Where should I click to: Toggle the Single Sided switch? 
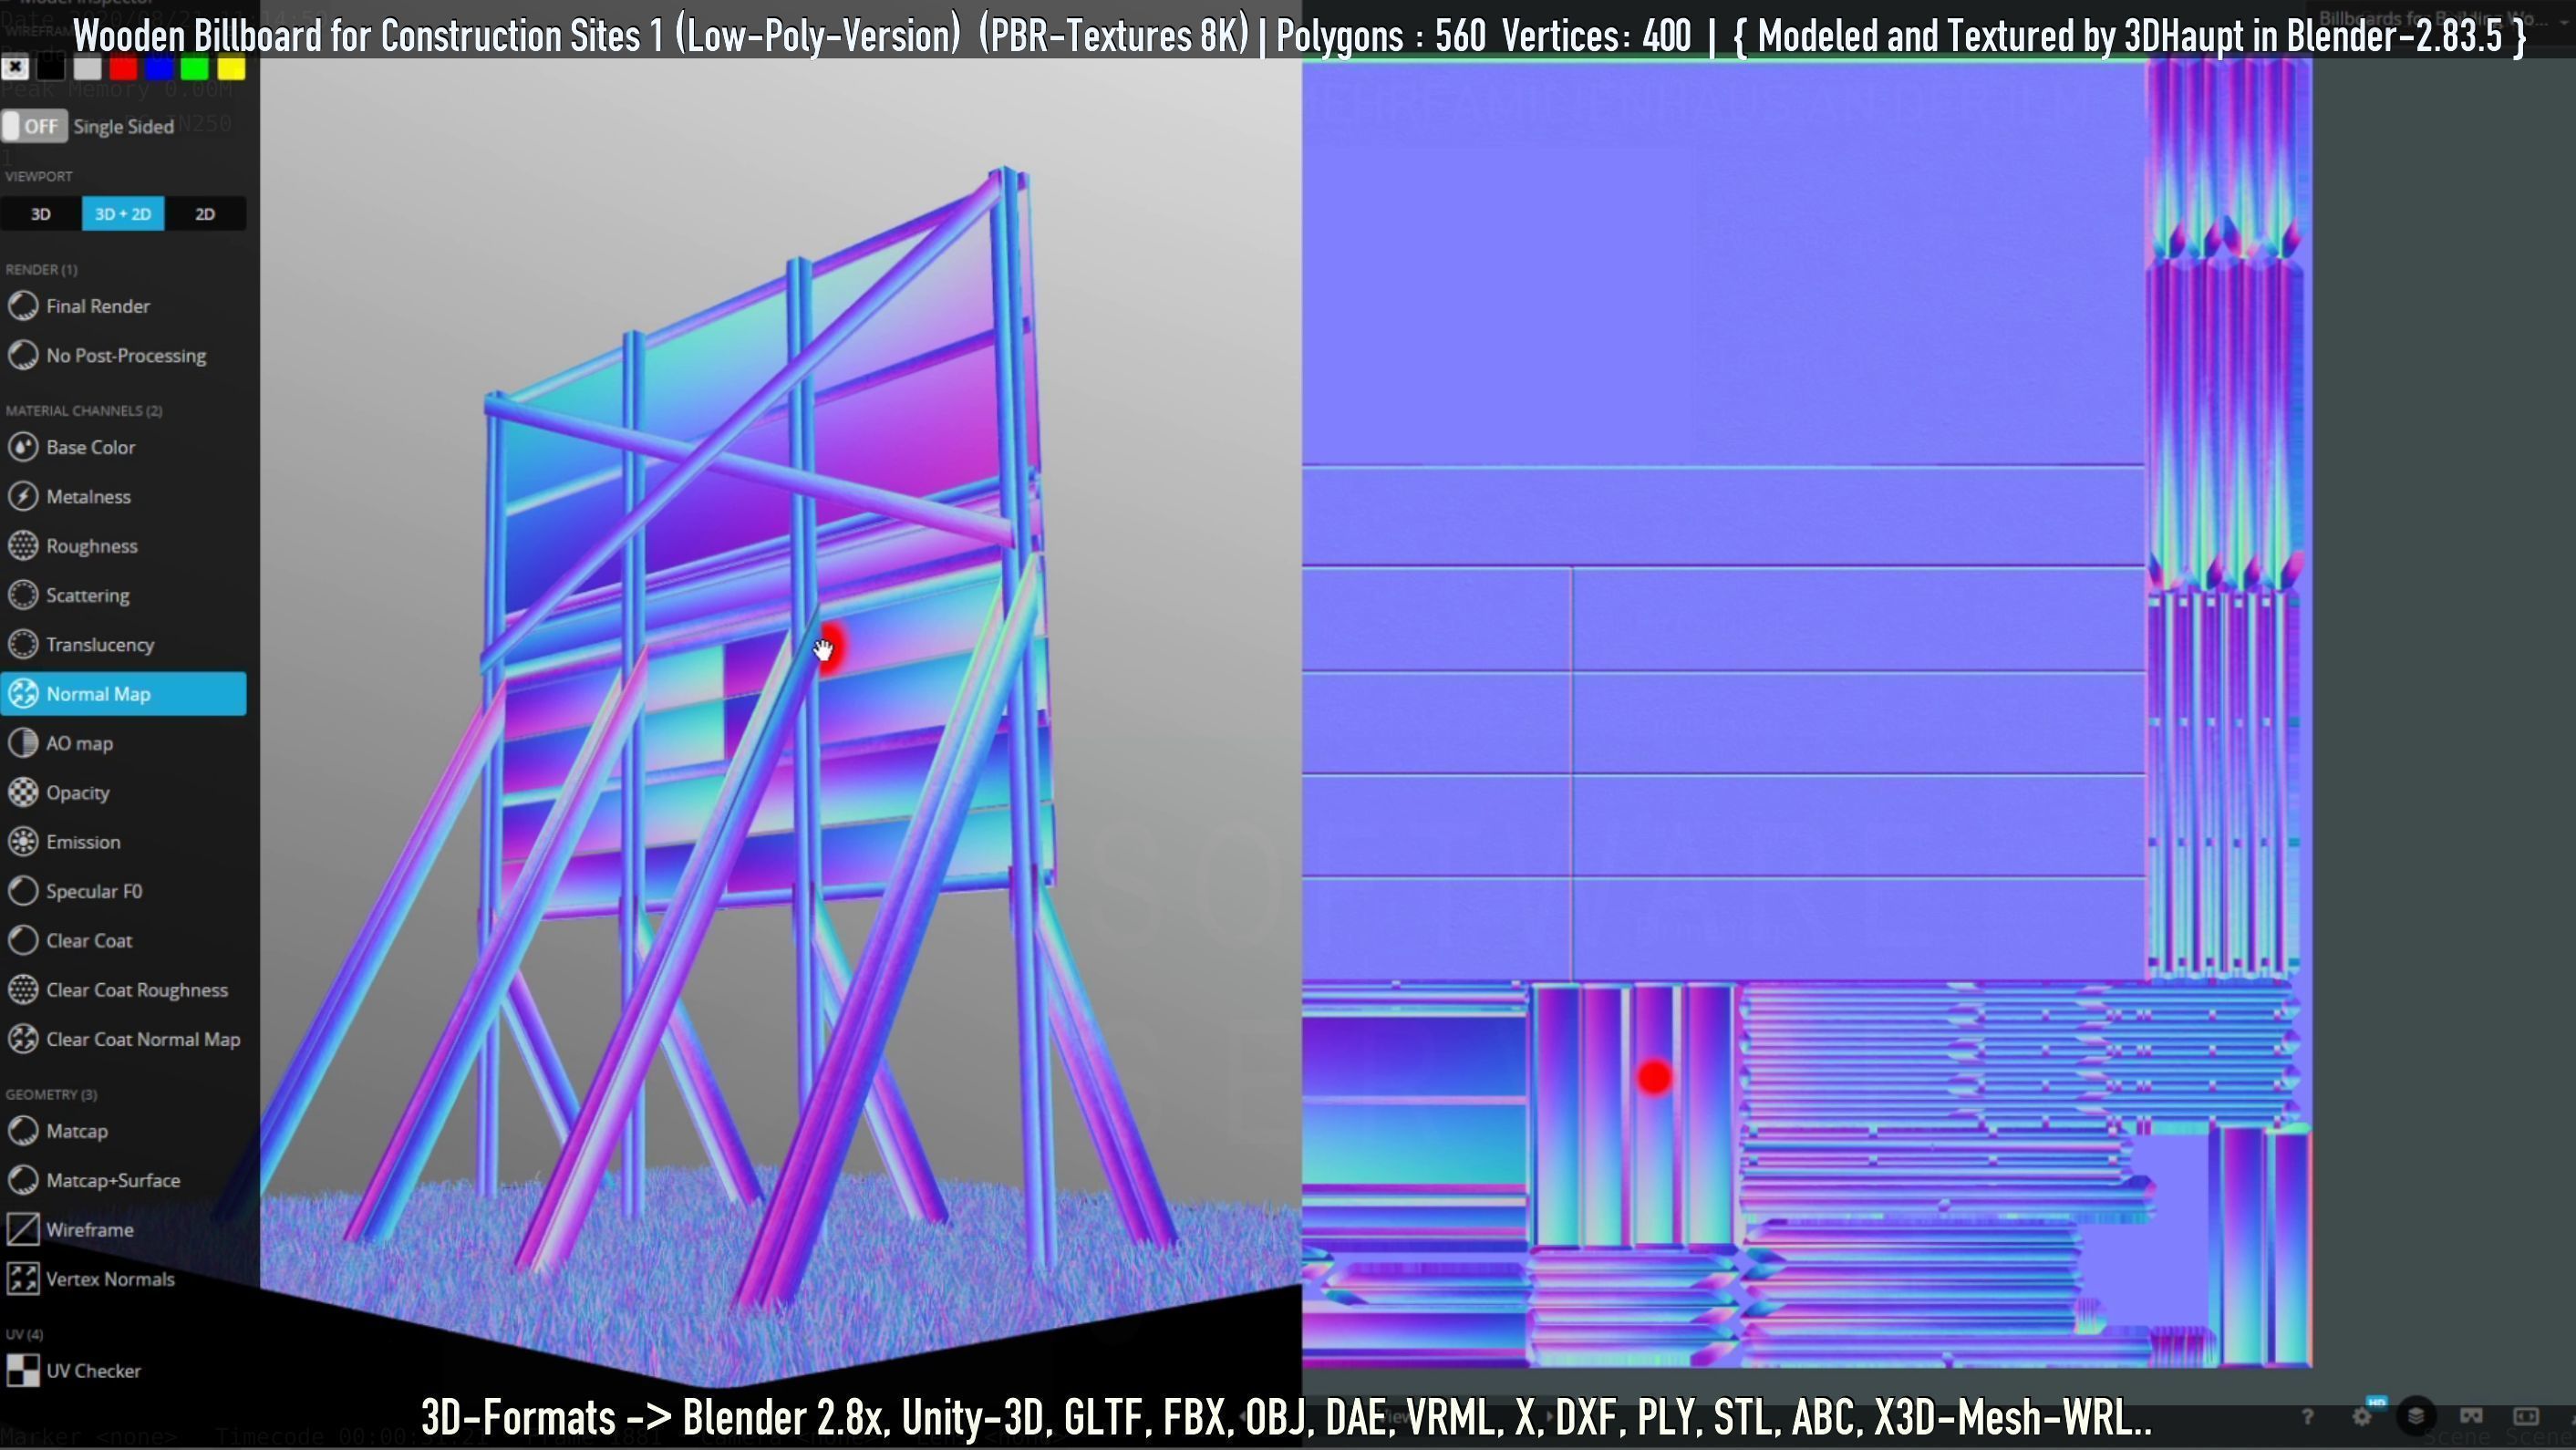tap(35, 126)
